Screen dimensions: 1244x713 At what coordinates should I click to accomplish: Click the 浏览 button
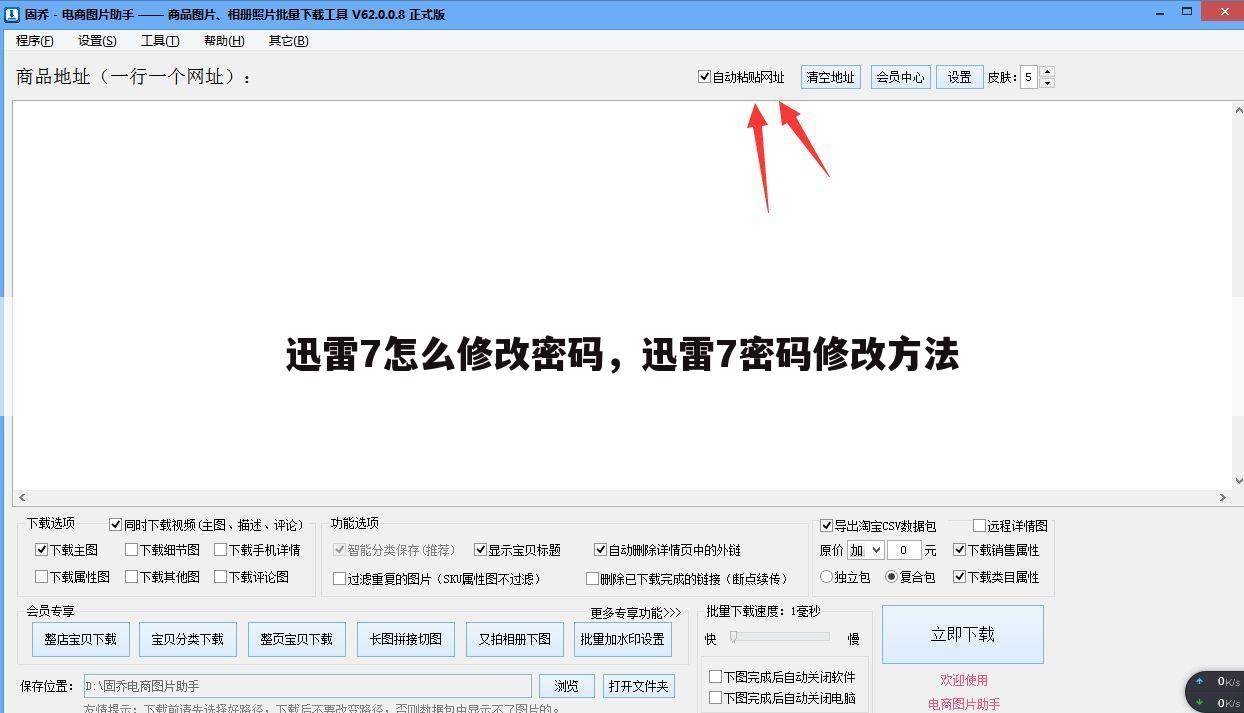tap(567, 686)
